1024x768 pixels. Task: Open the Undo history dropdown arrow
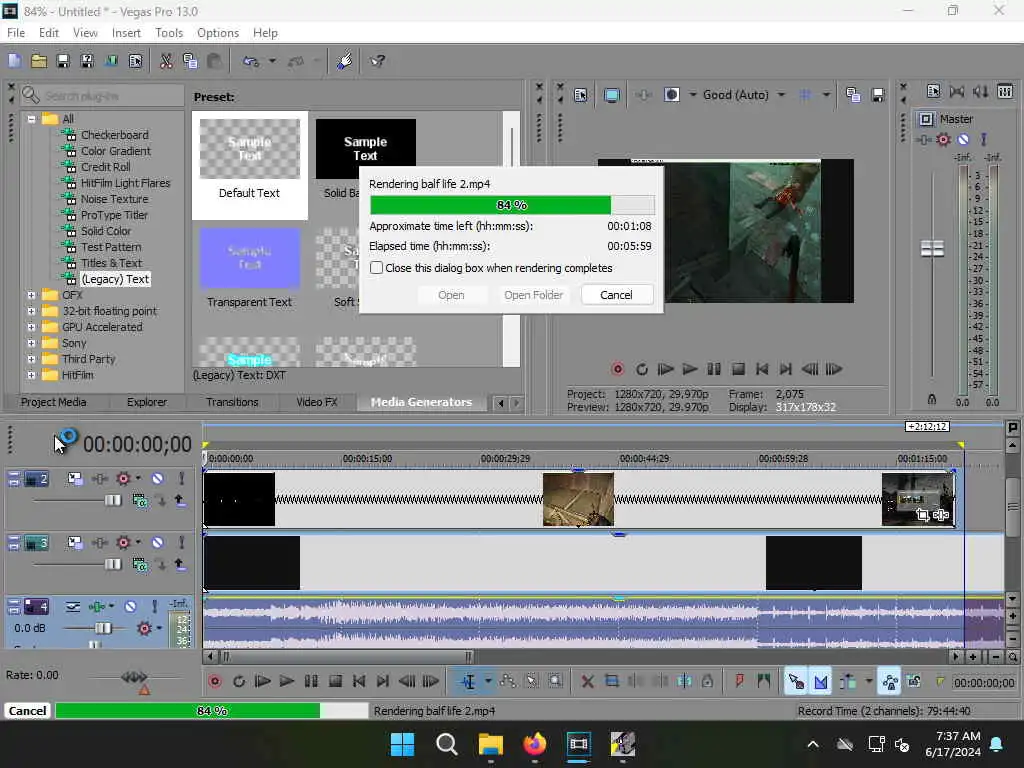coord(272,61)
